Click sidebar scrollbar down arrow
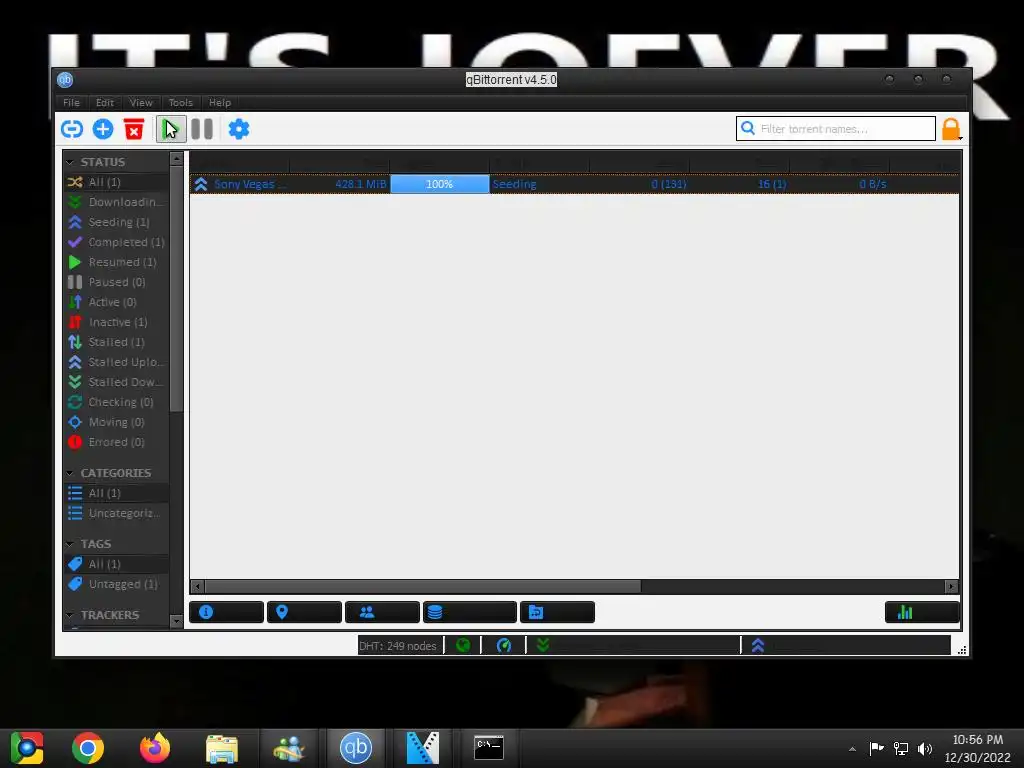The width and height of the screenshot is (1024, 768). coord(176,621)
